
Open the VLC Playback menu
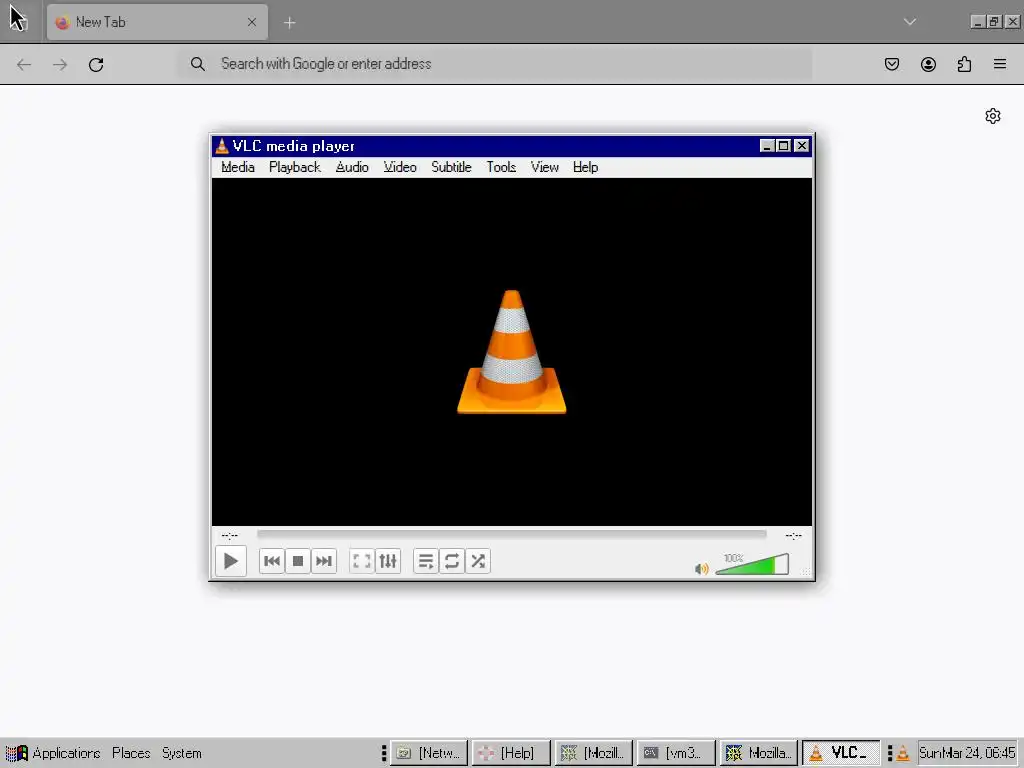click(295, 167)
